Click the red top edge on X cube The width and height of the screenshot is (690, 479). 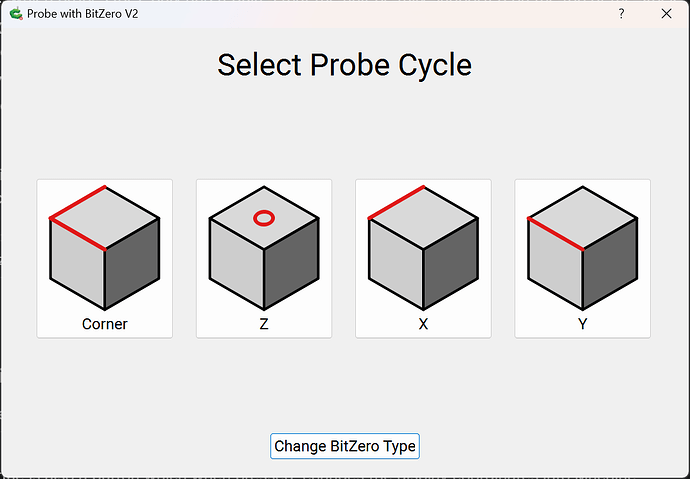(397, 201)
